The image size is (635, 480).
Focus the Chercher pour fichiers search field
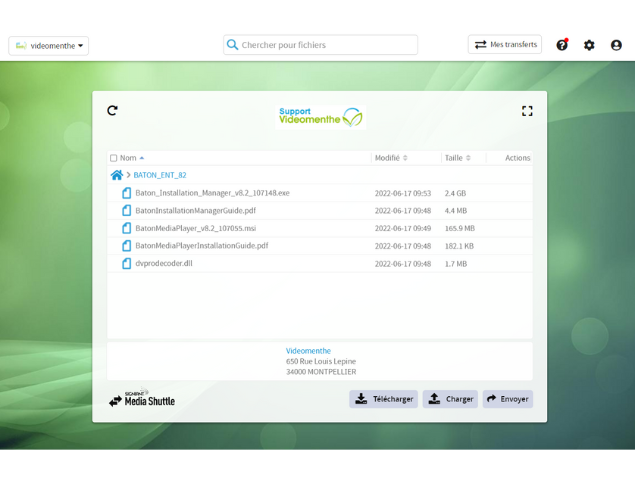point(325,45)
